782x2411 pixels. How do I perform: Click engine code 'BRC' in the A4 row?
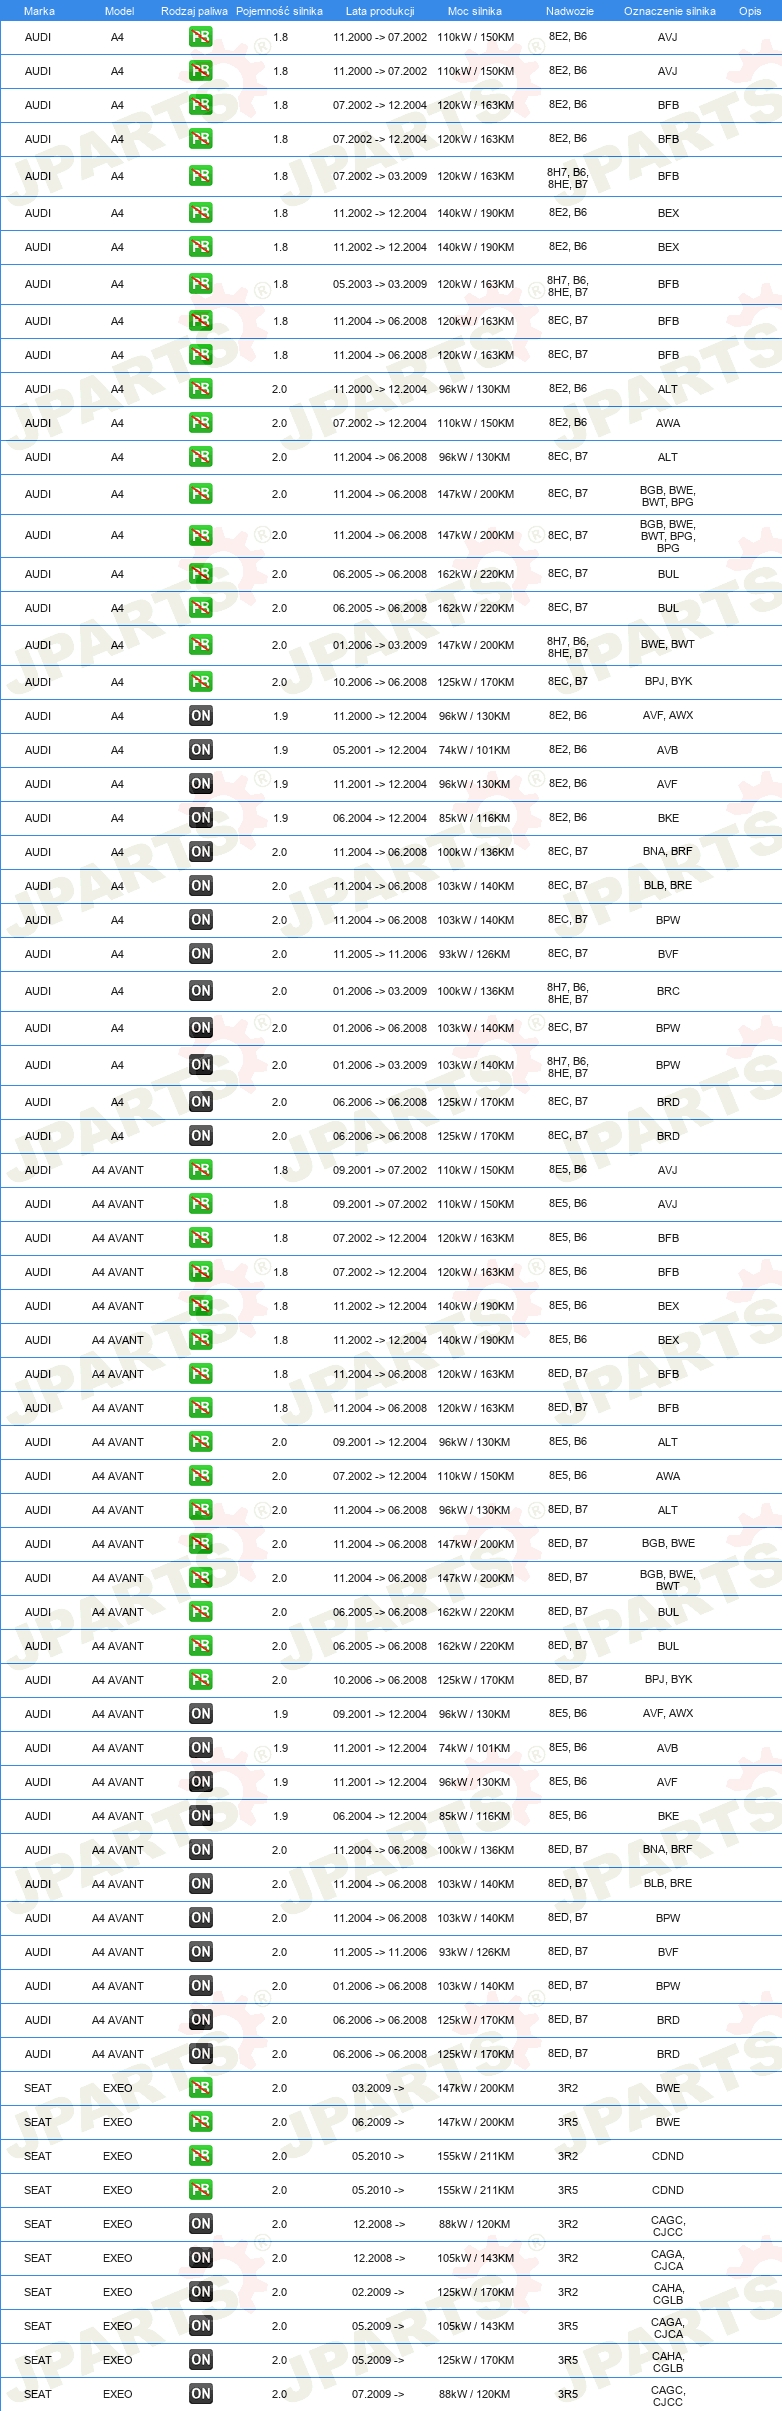pyautogui.click(x=668, y=991)
